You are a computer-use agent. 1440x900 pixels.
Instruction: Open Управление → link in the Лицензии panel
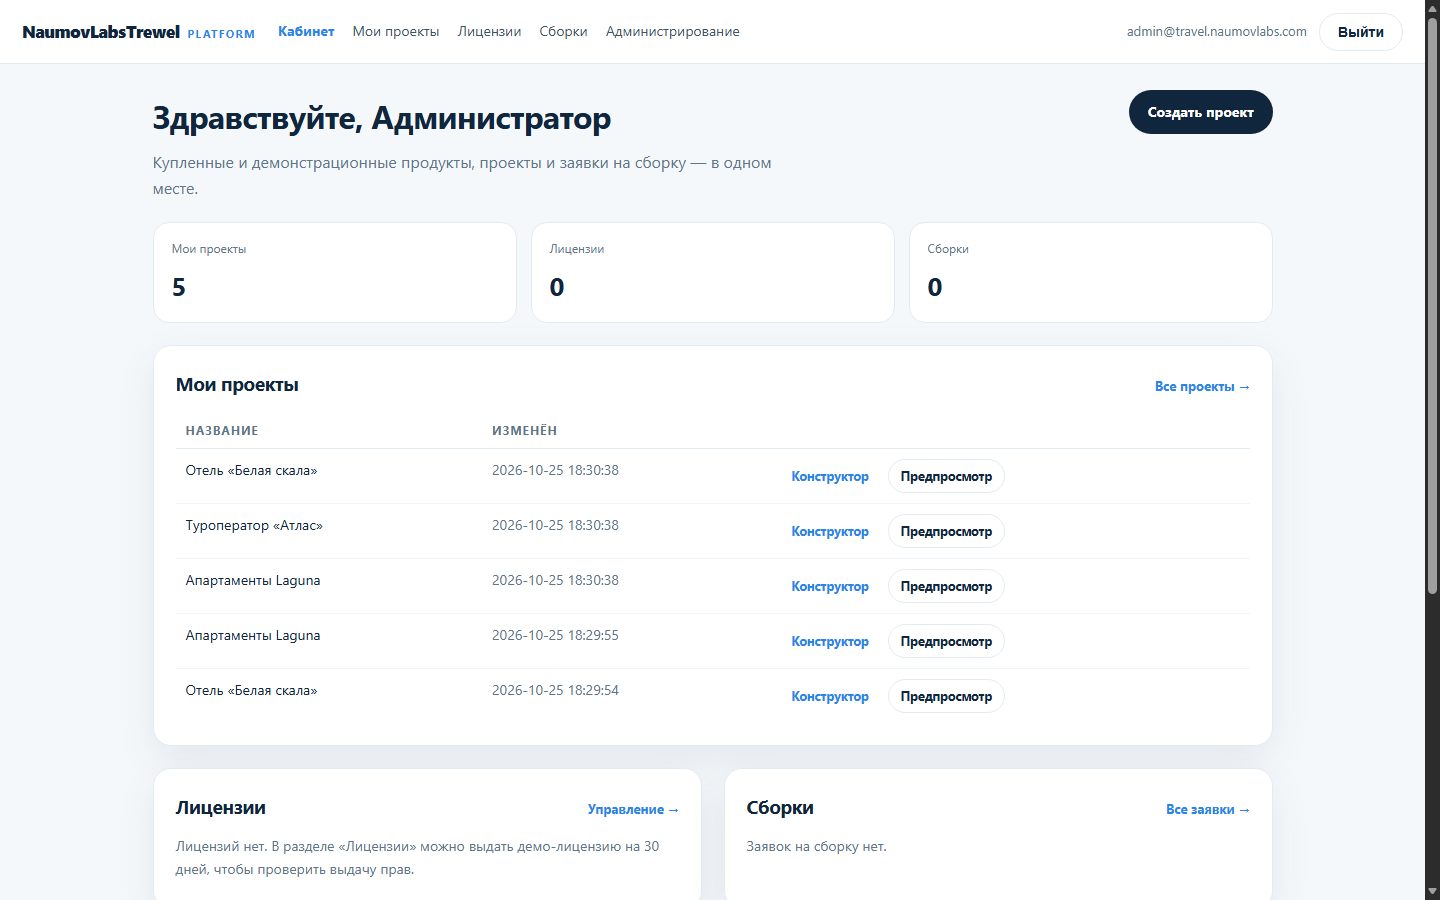pyautogui.click(x=633, y=810)
